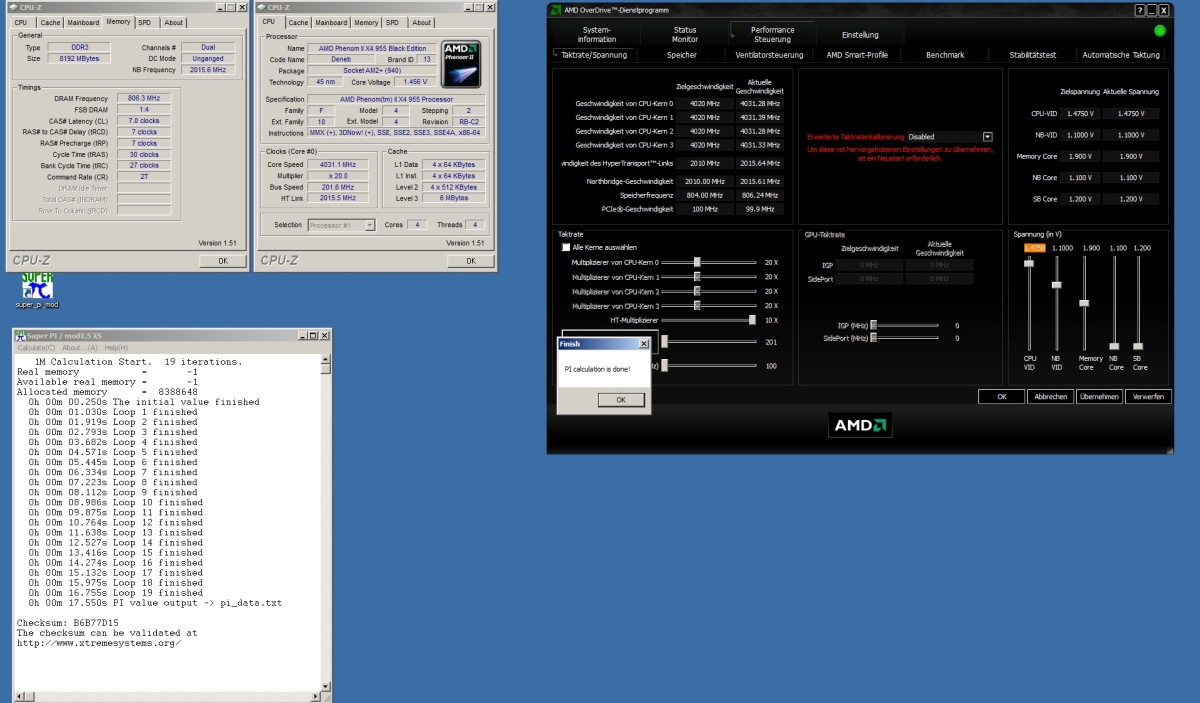The width and height of the screenshot is (1200, 703).
Task: Click the AMD OverDrive OK button
Action: 1002,397
